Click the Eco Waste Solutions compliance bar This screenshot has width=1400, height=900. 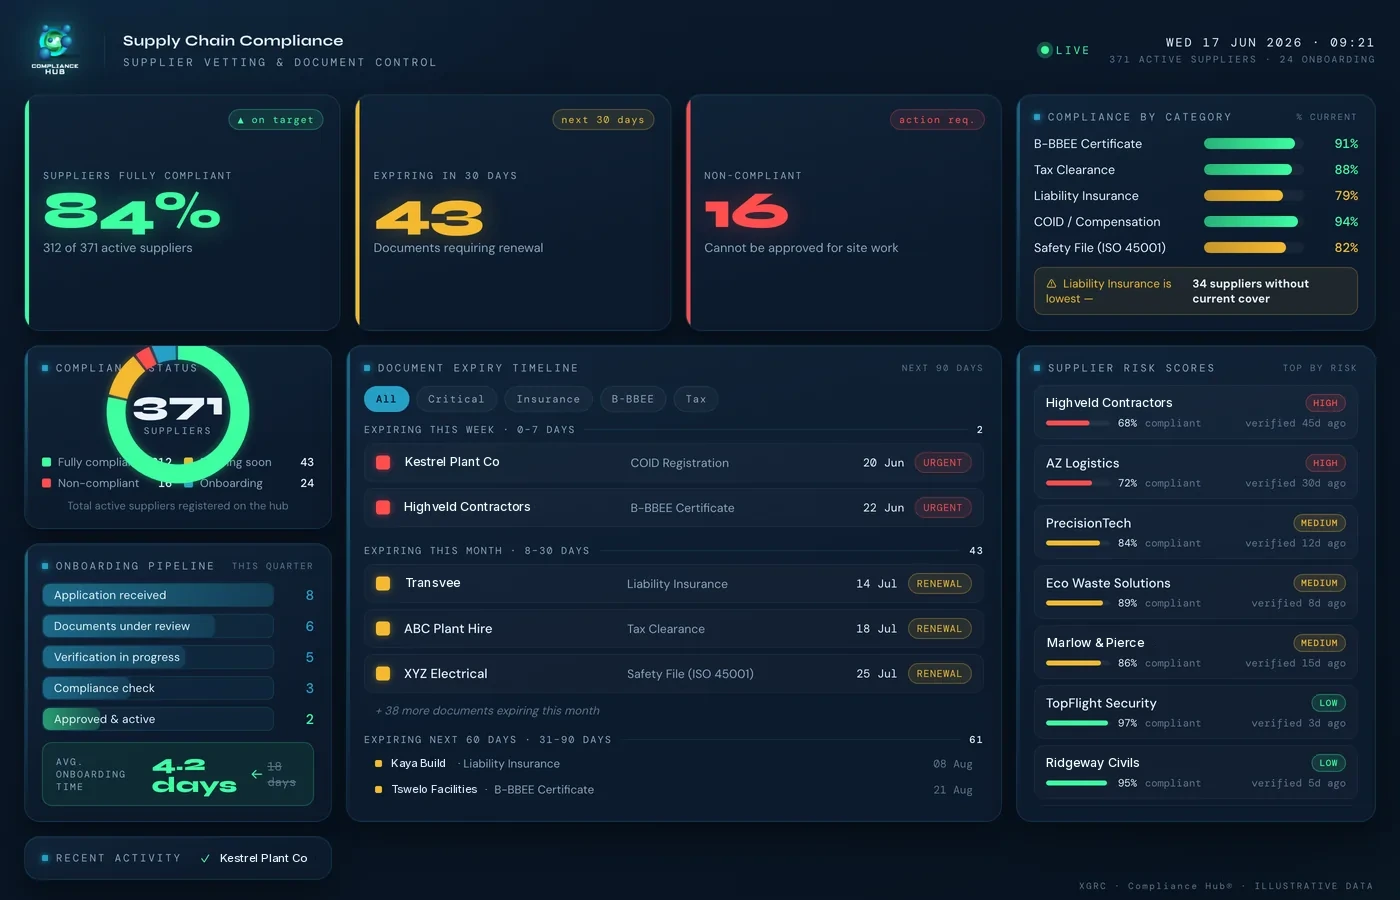[1077, 604]
